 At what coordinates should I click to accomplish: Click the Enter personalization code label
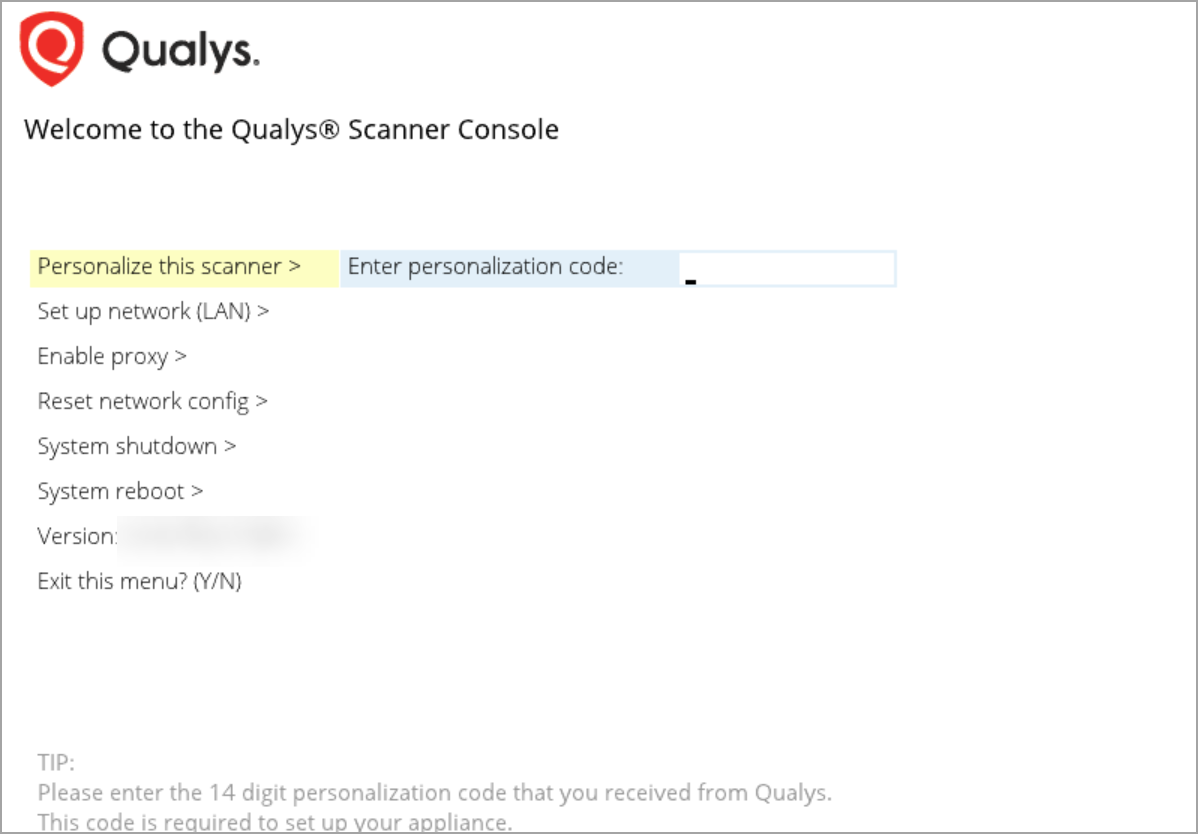point(485,267)
